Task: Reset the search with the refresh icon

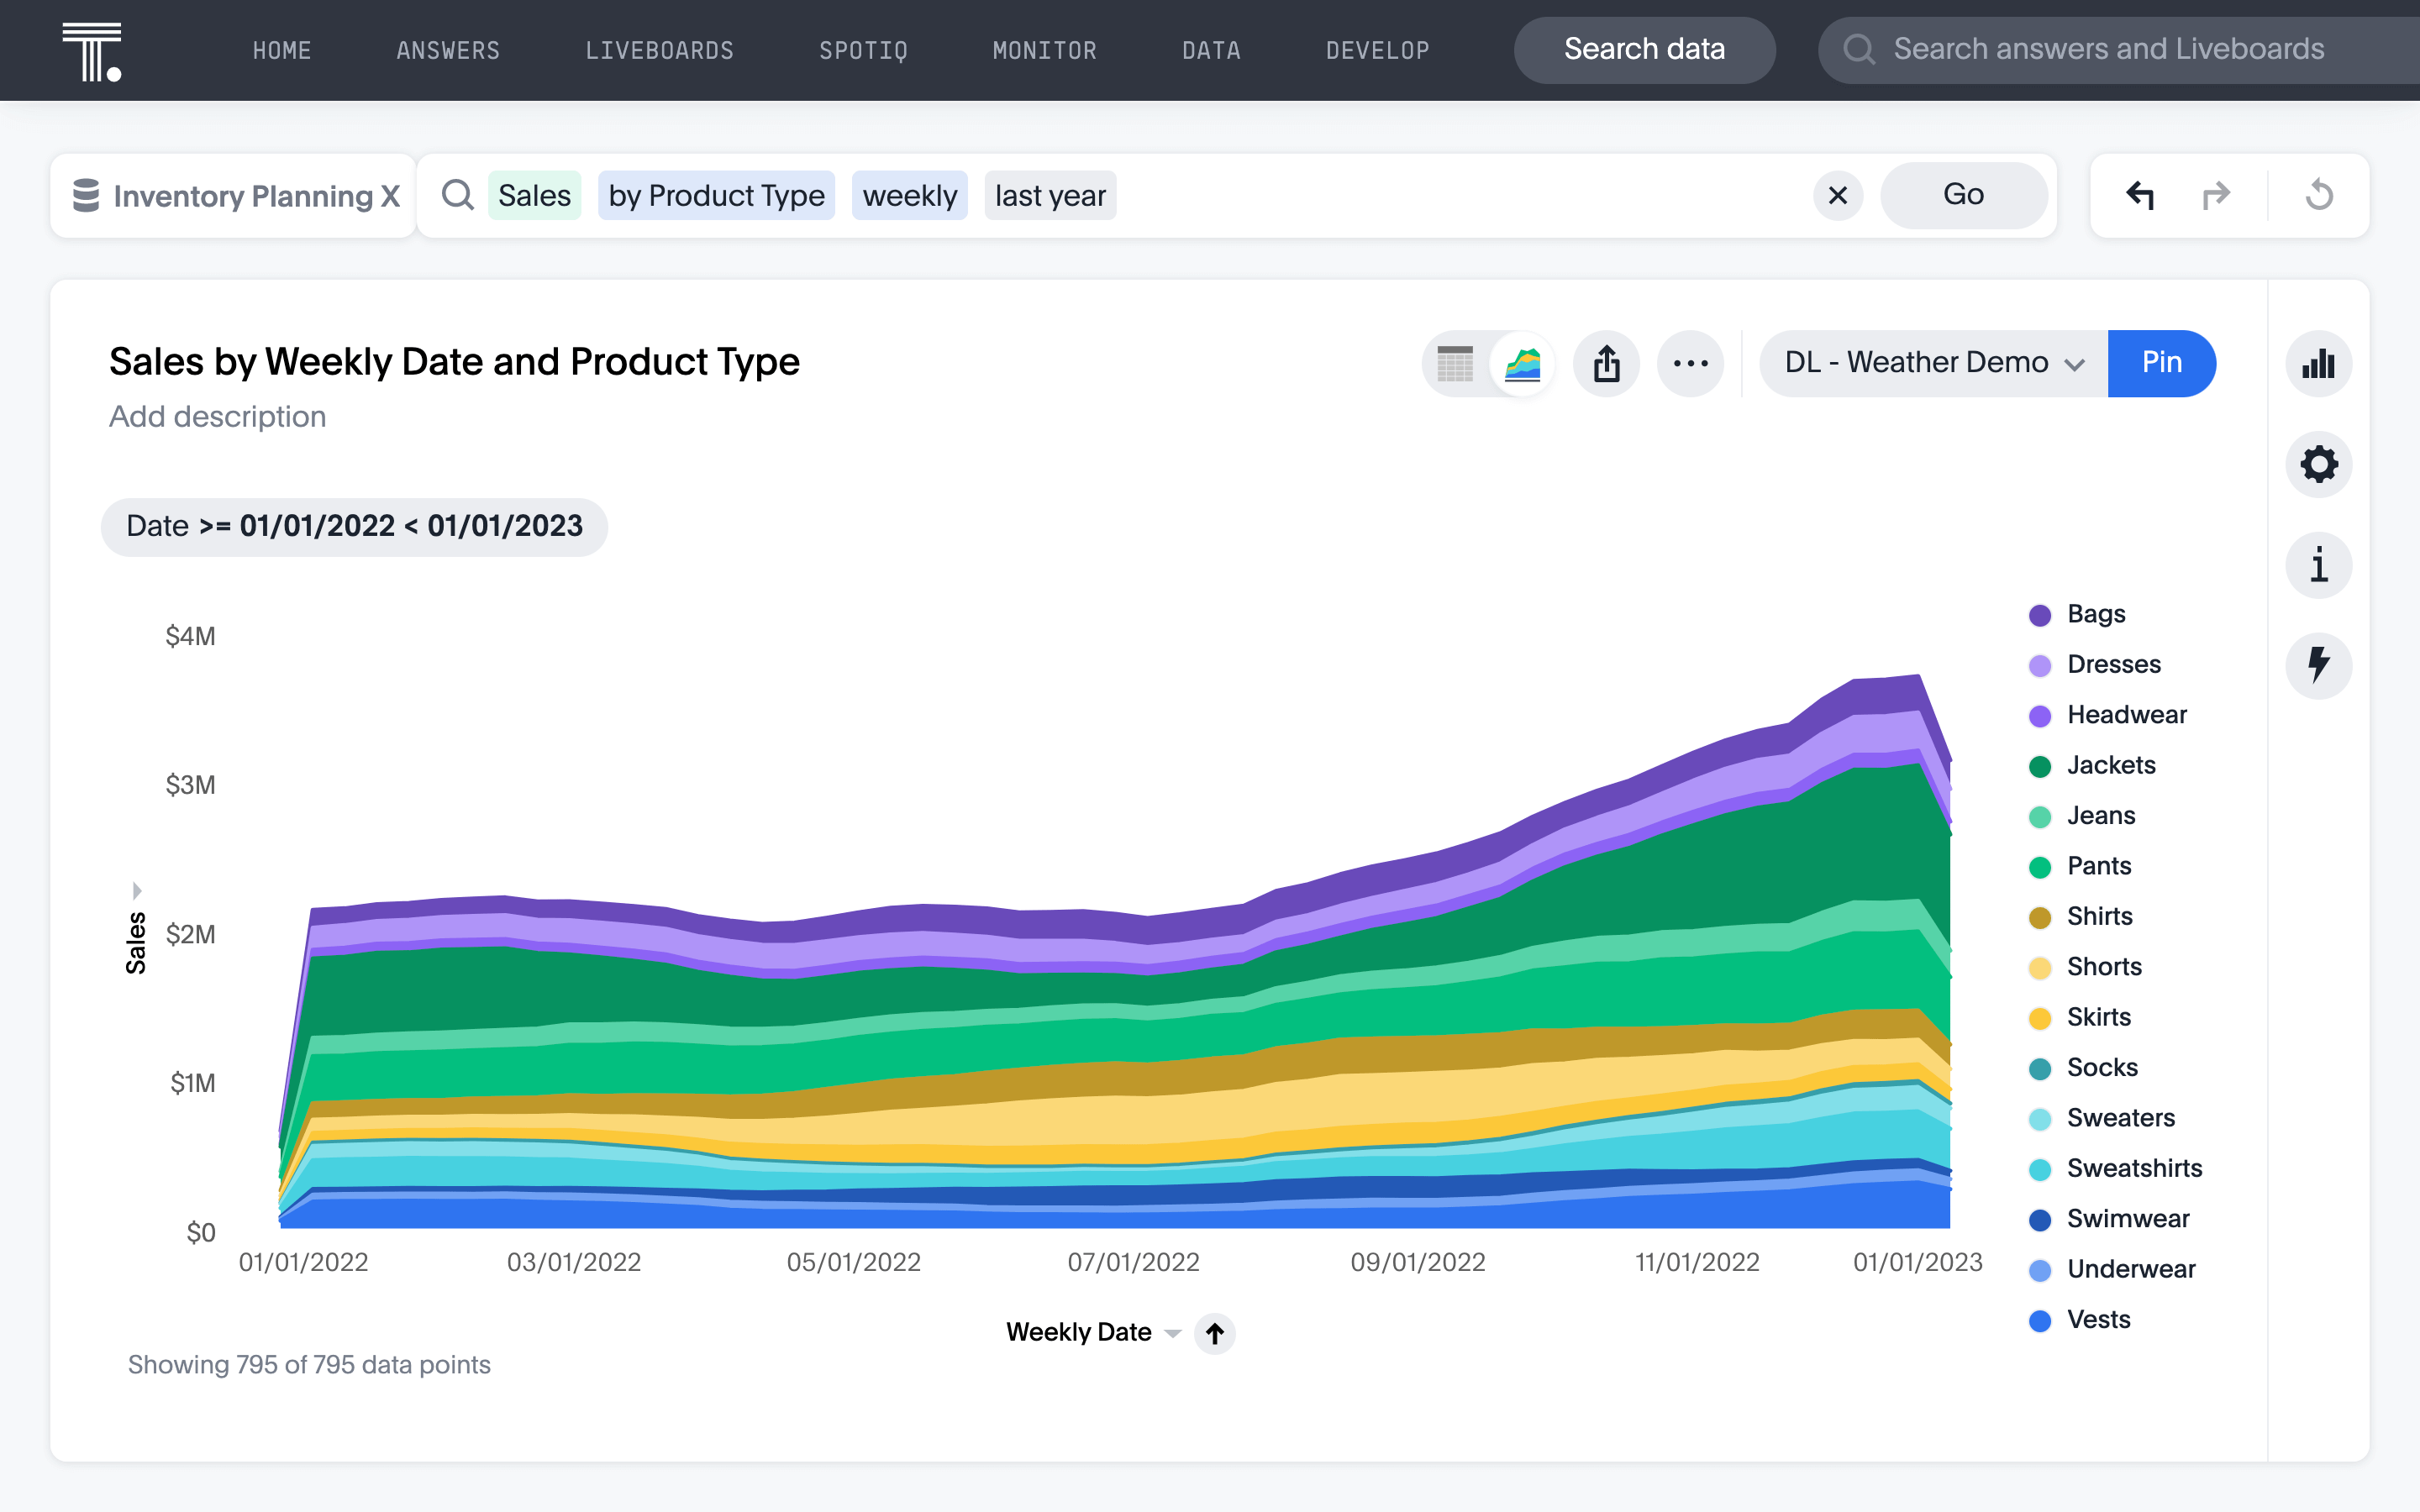Action: pos(2319,195)
